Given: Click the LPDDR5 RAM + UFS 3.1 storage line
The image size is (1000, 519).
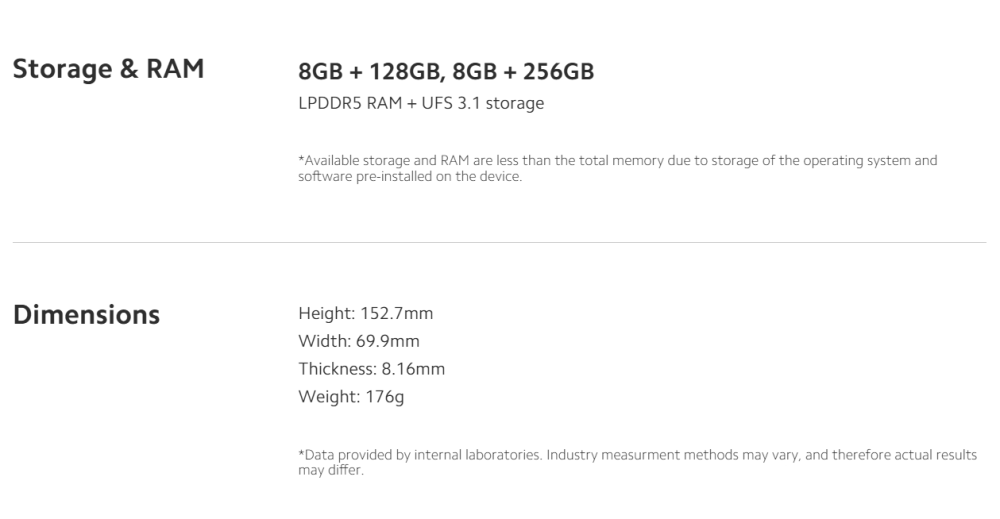Looking at the screenshot, I should 421,103.
